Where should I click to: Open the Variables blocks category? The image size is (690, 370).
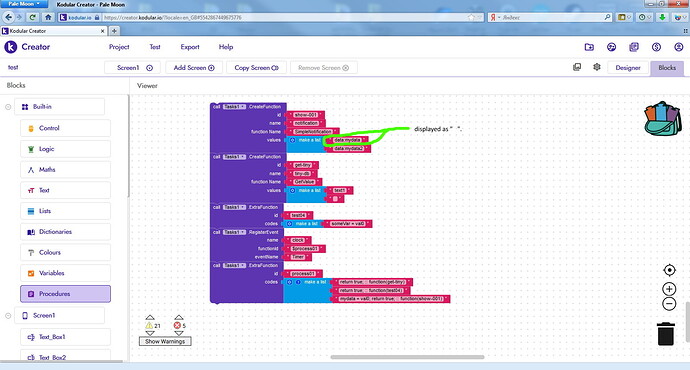[x=65, y=273]
